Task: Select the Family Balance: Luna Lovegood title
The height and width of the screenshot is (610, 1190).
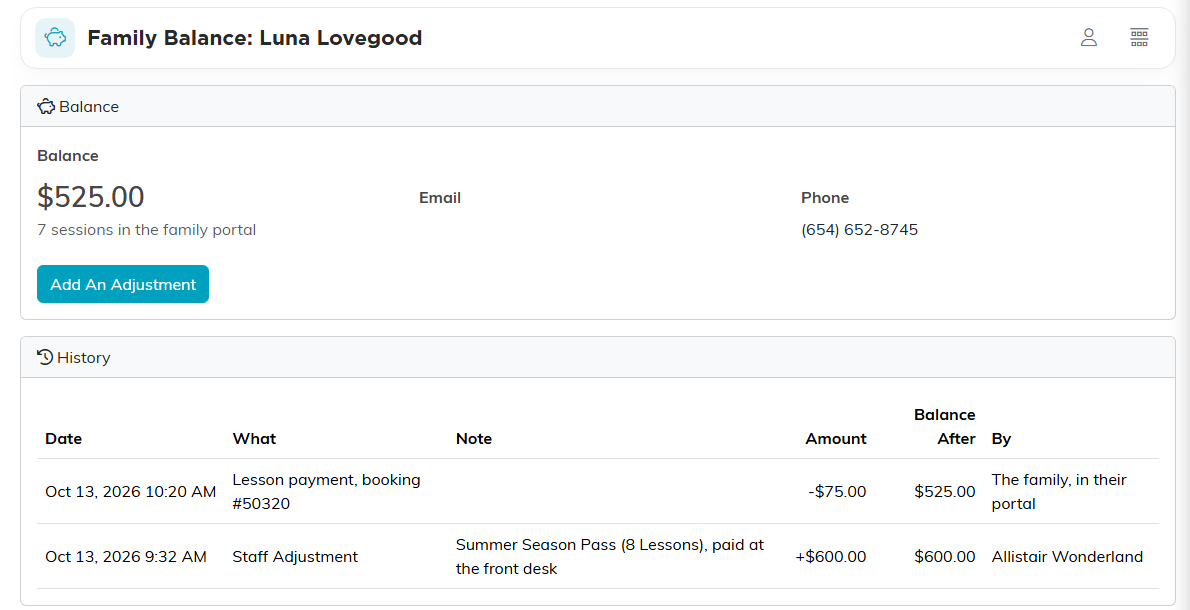Action: tap(254, 38)
